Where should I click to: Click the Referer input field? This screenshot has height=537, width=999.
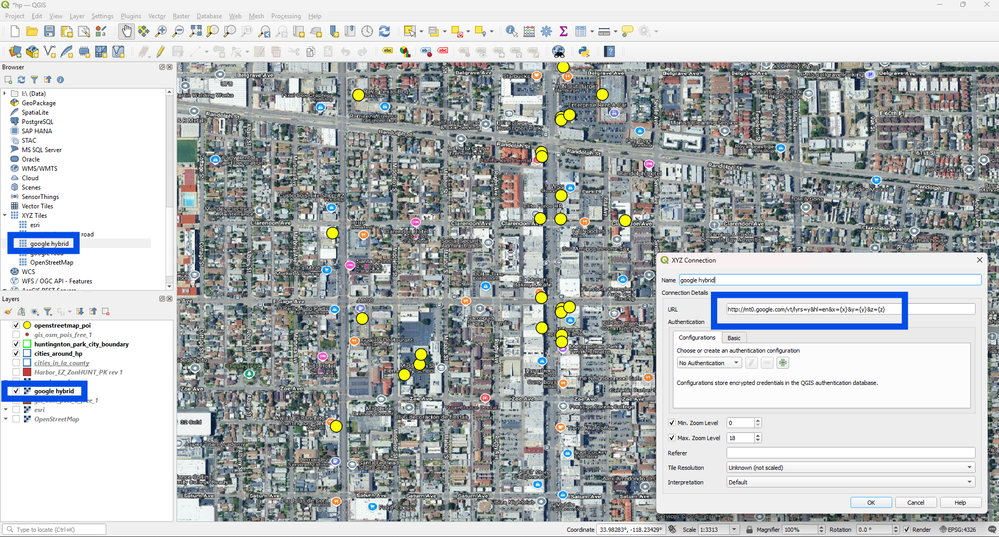850,453
